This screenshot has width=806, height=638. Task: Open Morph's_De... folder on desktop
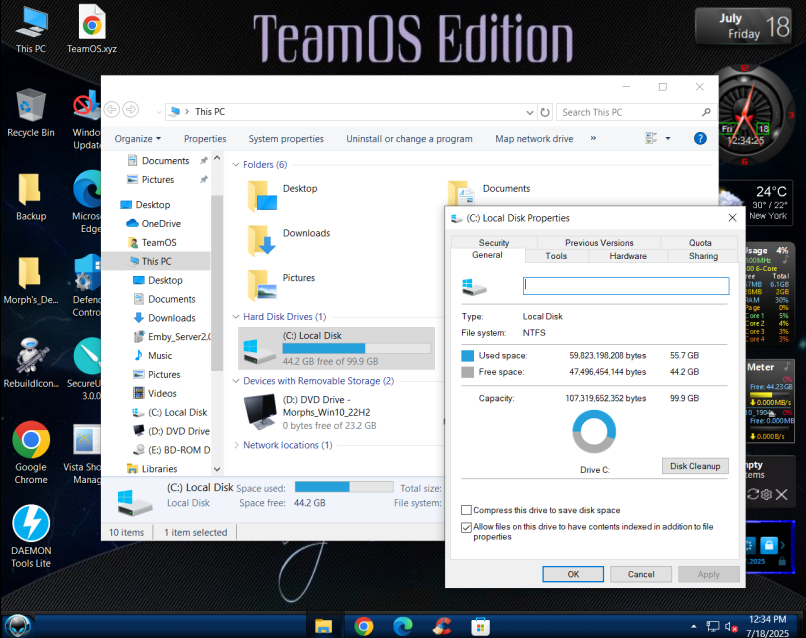(x=31, y=281)
